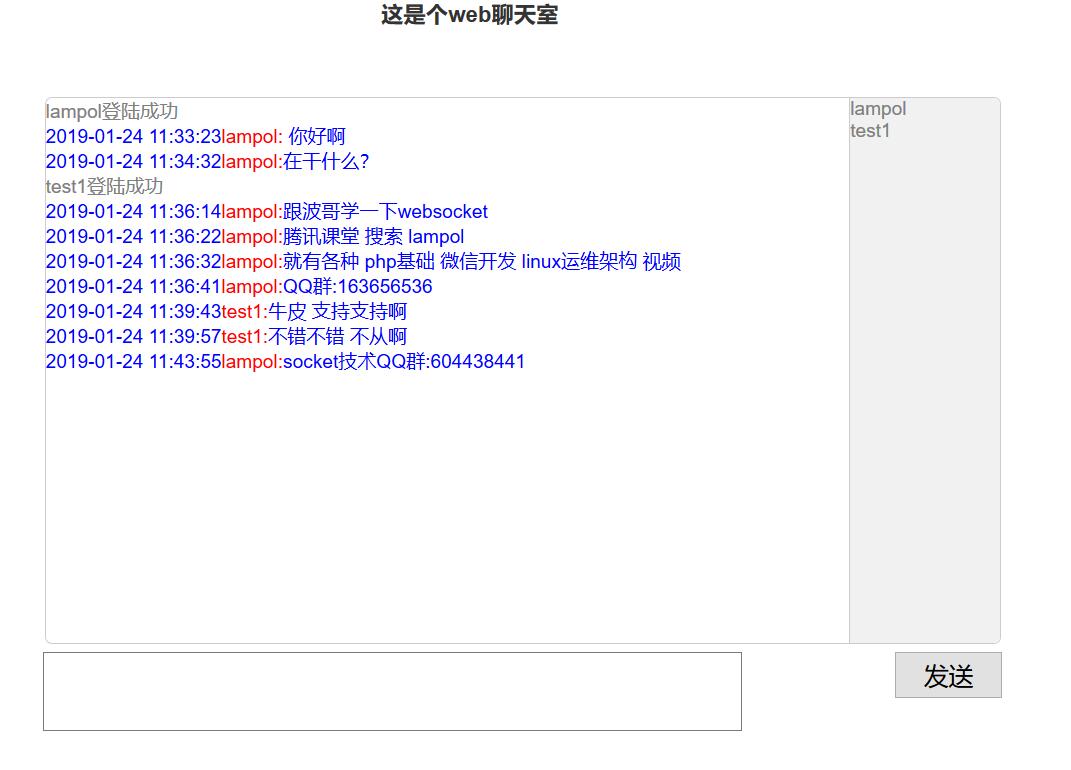Click the socket技术QQ群:604438441 message text
The image size is (1071, 770).
click(403, 362)
